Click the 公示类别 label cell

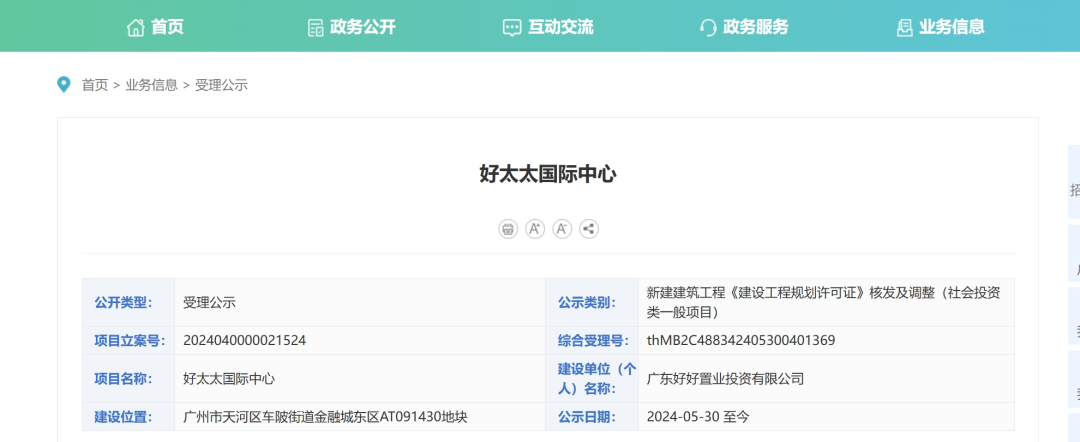click(592, 302)
